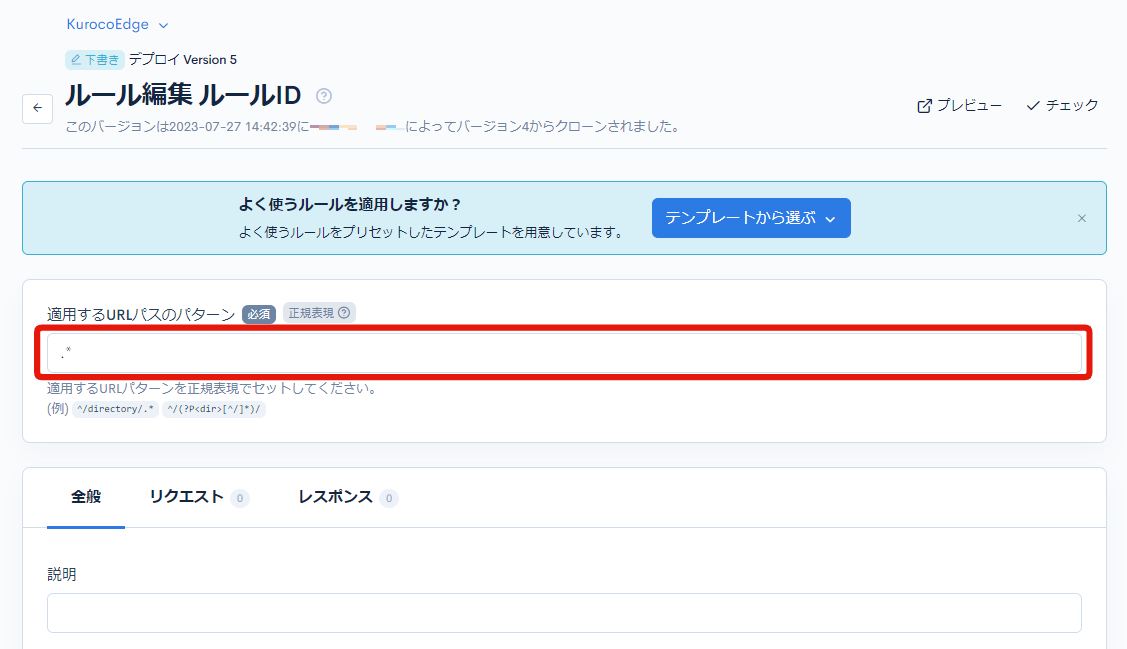Click the ^/directory/.* example pattern
Viewport: 1127px width, 649px height.
pos(115,409)
